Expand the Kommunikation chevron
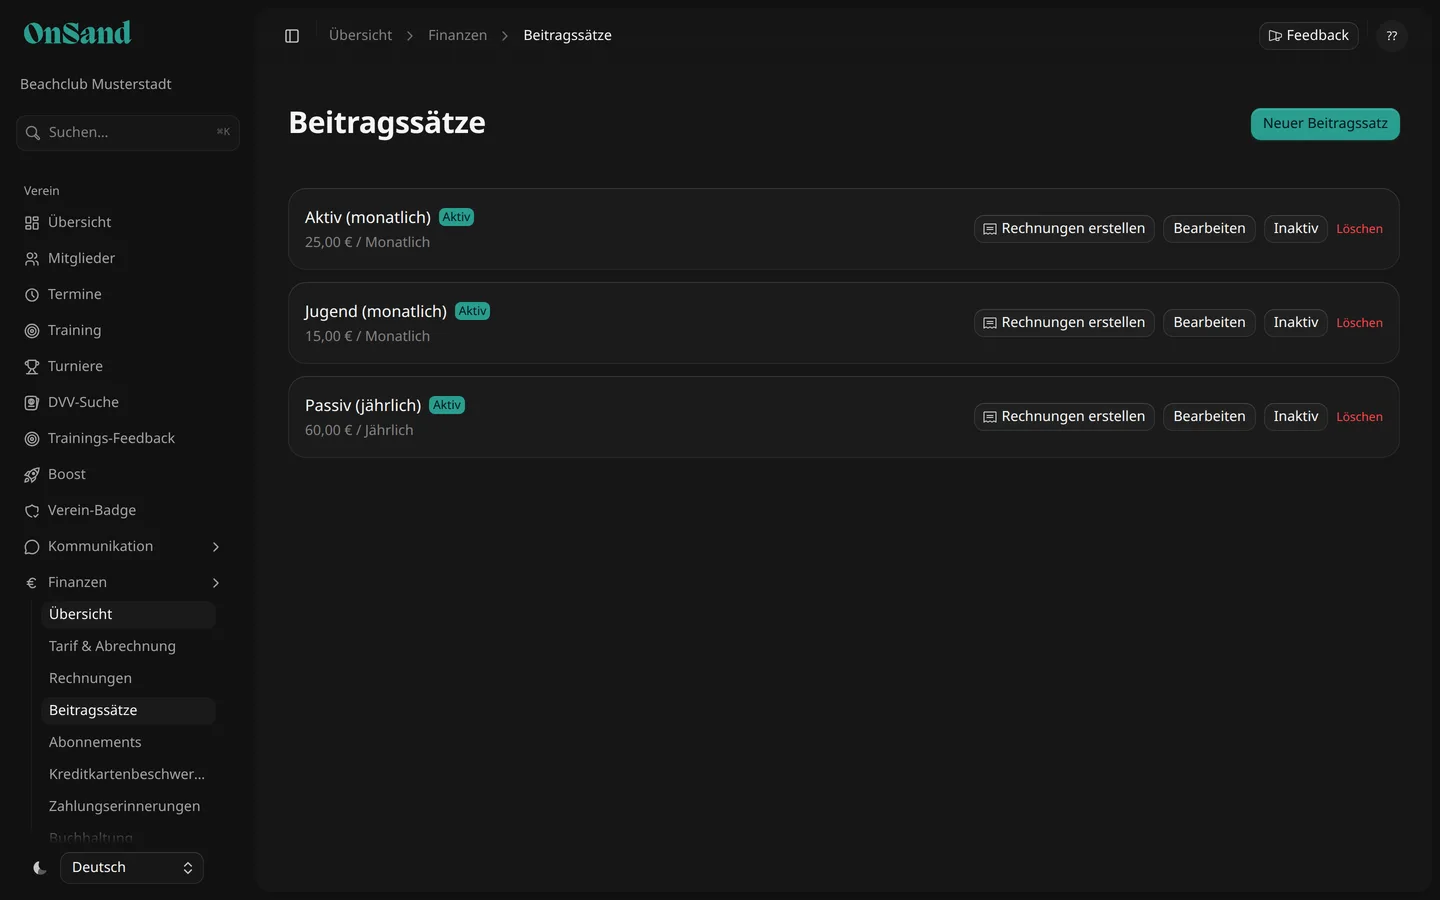 click(216, 547)
